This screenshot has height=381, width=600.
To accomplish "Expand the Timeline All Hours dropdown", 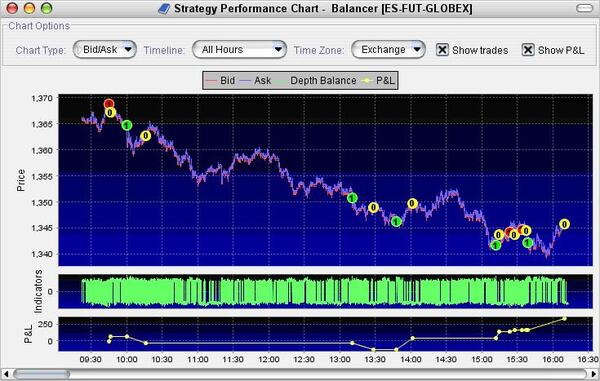I will 240,50.
